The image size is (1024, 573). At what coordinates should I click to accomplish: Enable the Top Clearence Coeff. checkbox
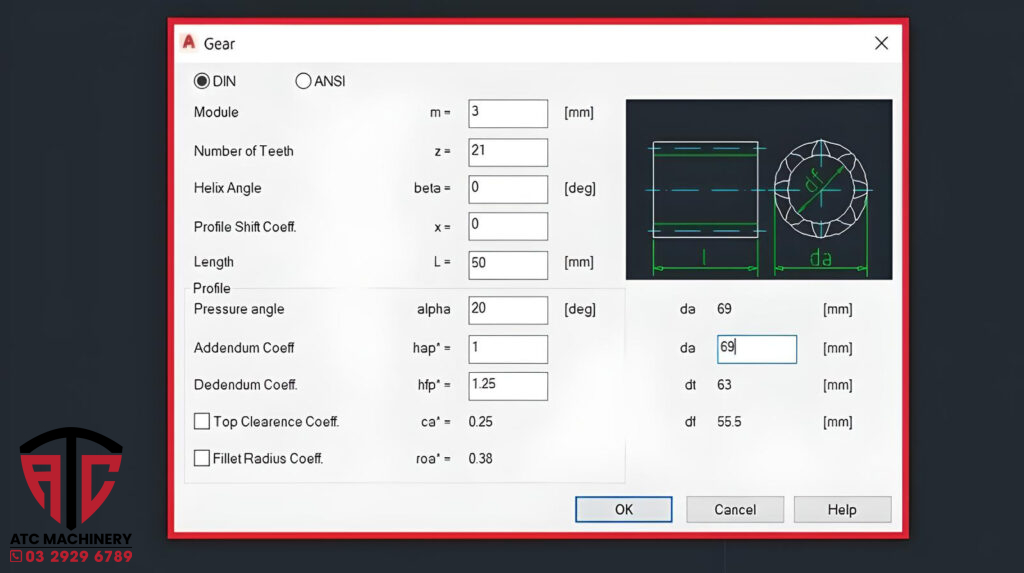point(202,422)
